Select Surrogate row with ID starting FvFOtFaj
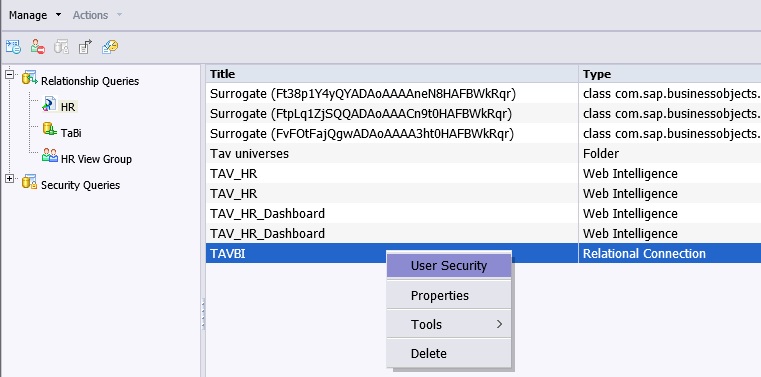The height and width of the screenshot is (377, 761). click(392, 133)
